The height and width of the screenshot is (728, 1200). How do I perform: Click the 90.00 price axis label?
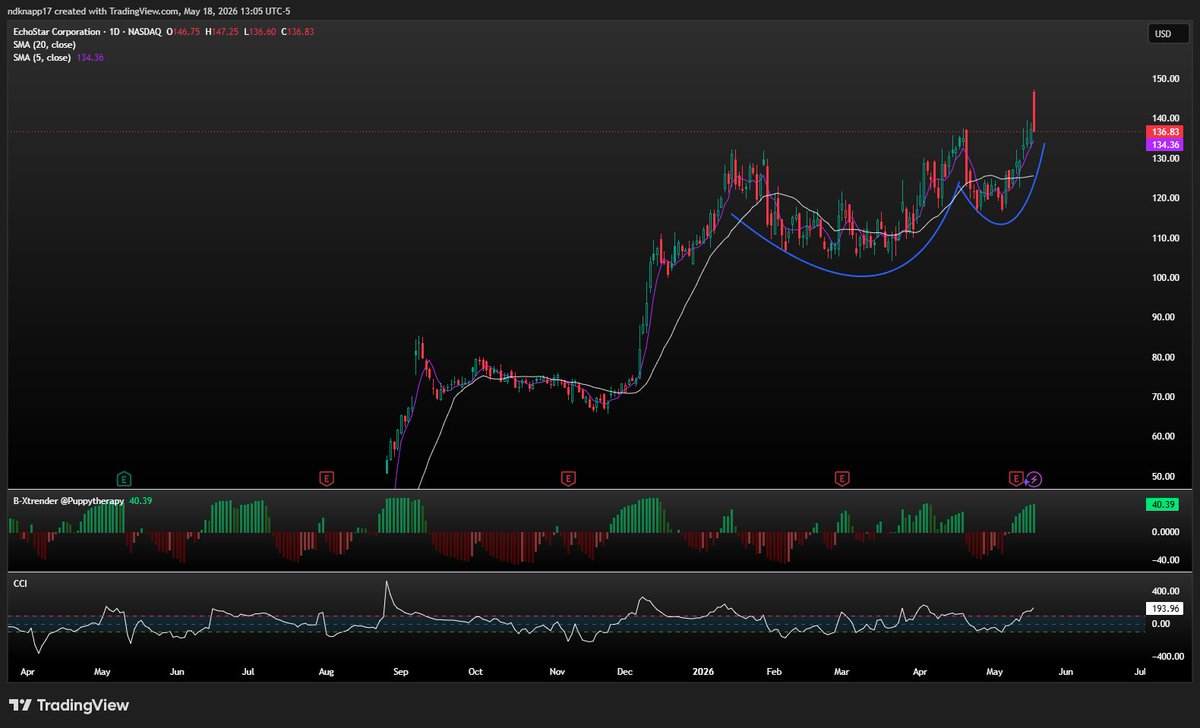(1165, 317)
